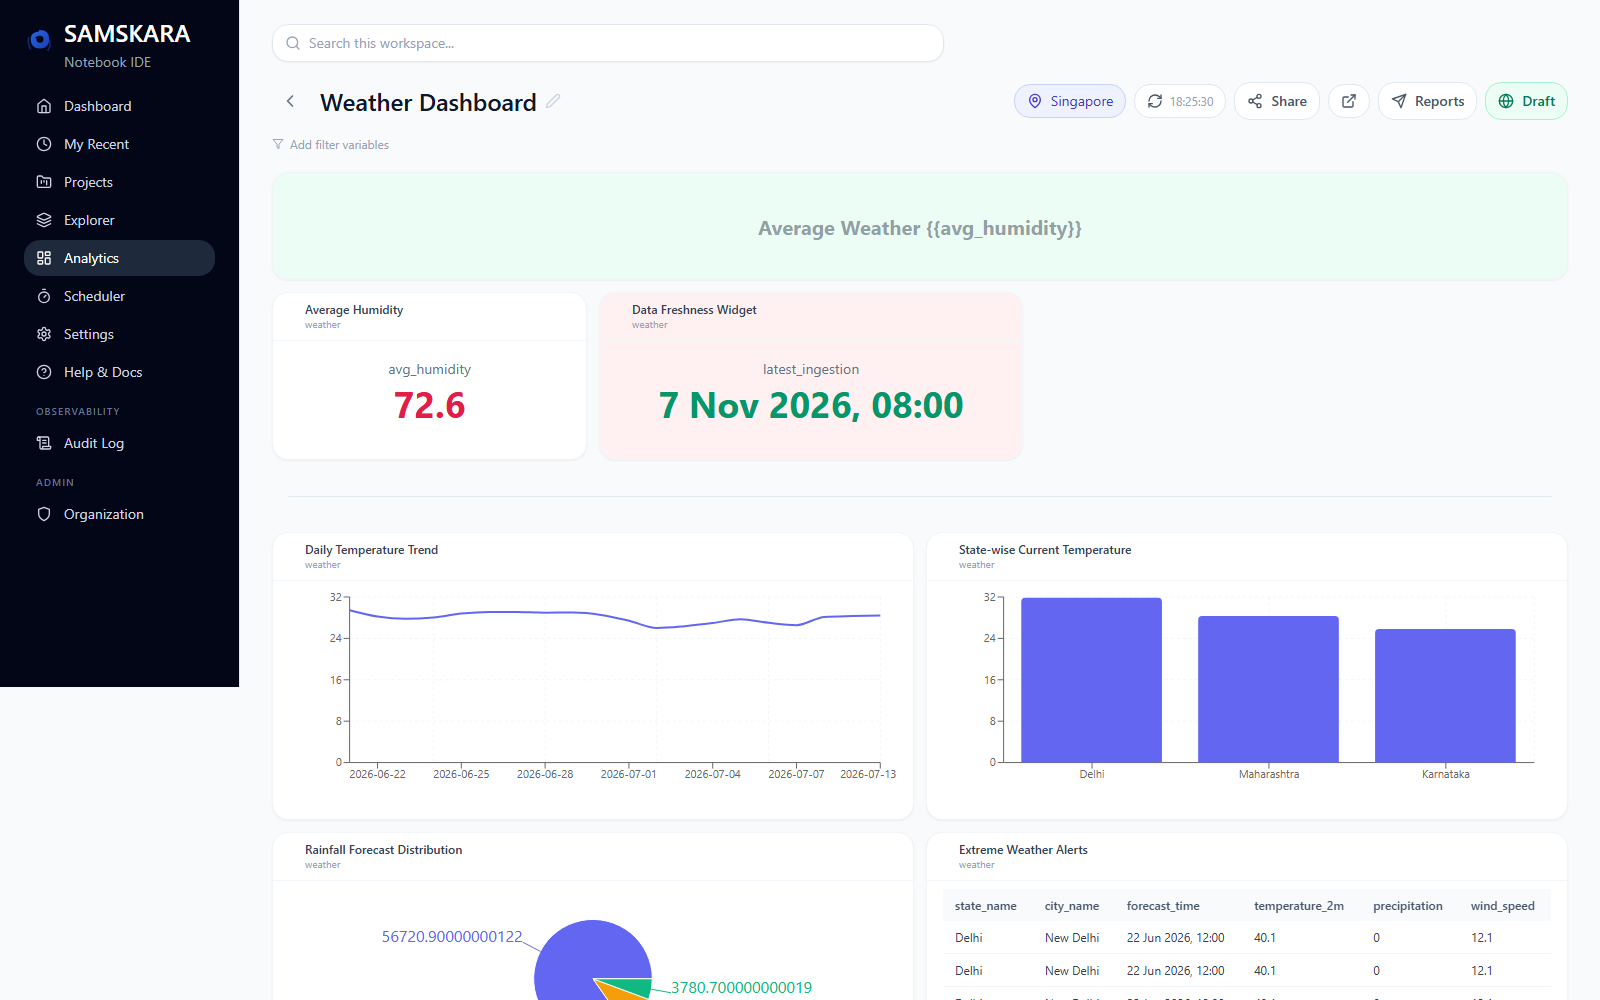
Task: Click the share nodes icon
Action: pyautogui.click(x=1255, y=101)
